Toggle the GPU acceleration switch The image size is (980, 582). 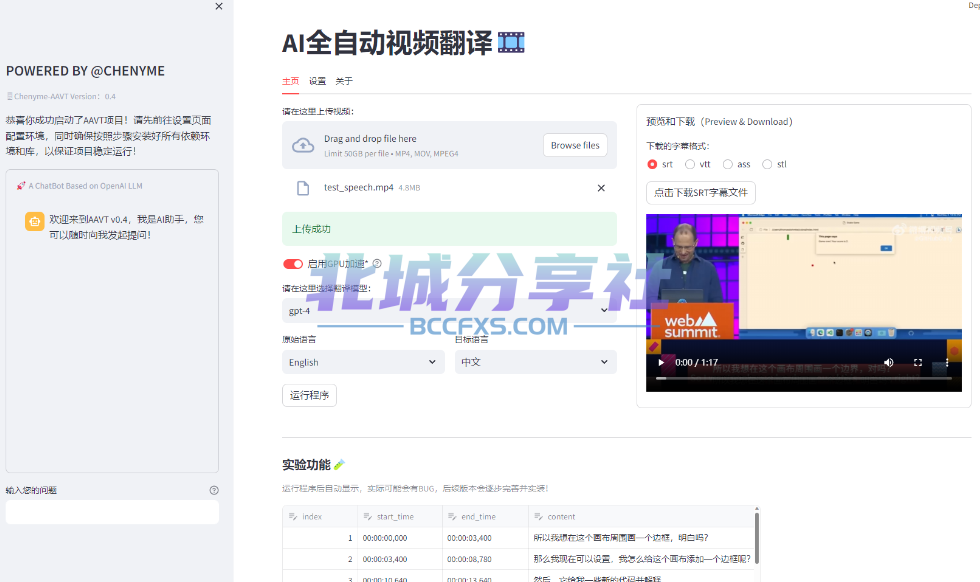292,264
